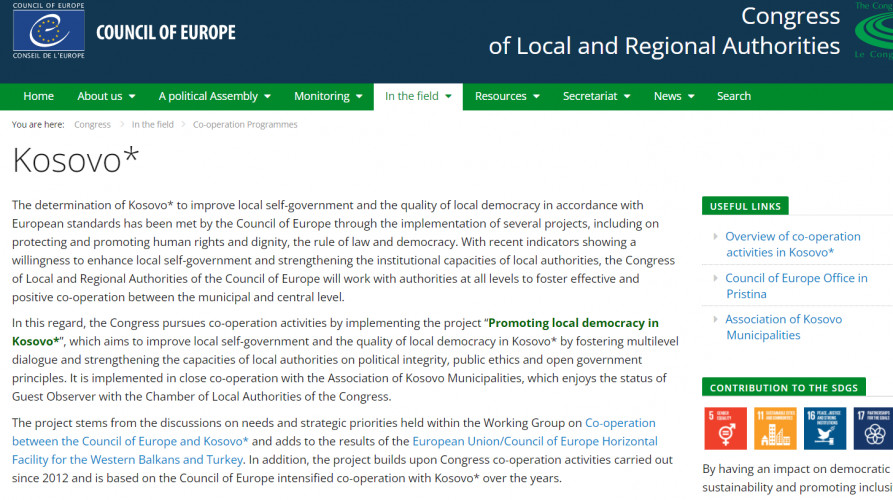Screen dimensions: 893x500
Task: Open the SDG 11 Sustainable Cities icon
Action: pos(775,428)
